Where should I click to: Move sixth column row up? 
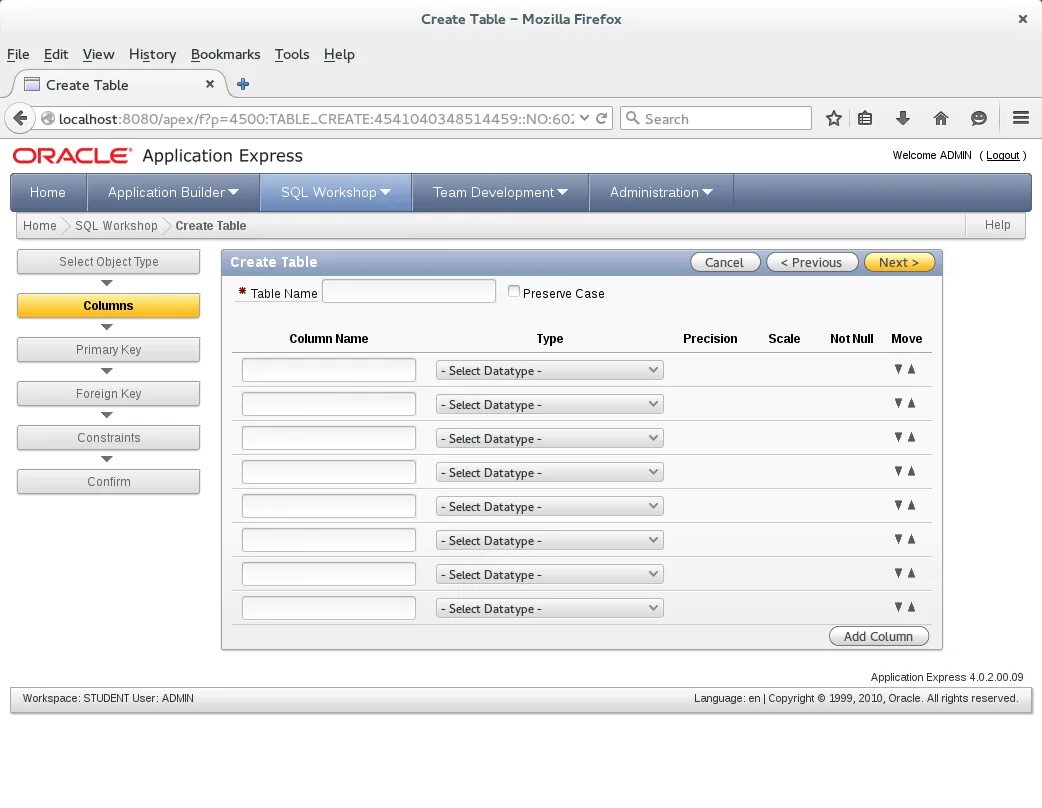click(x=912, y=539)
